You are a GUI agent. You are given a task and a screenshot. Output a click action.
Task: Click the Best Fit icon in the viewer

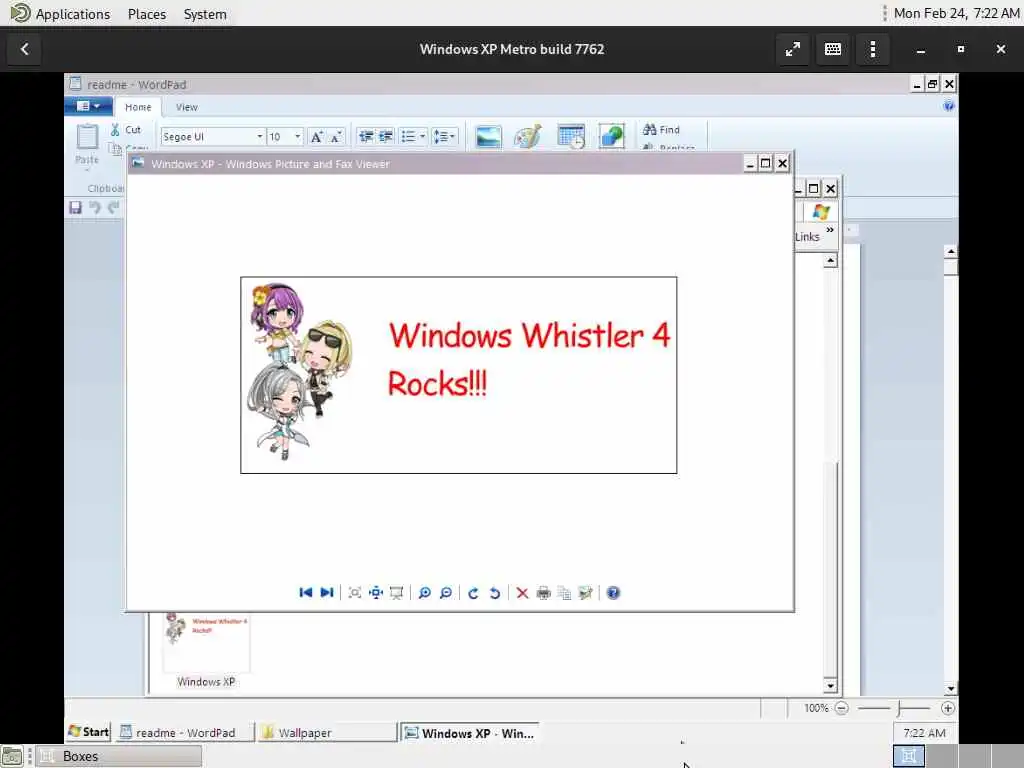point(355,592)
